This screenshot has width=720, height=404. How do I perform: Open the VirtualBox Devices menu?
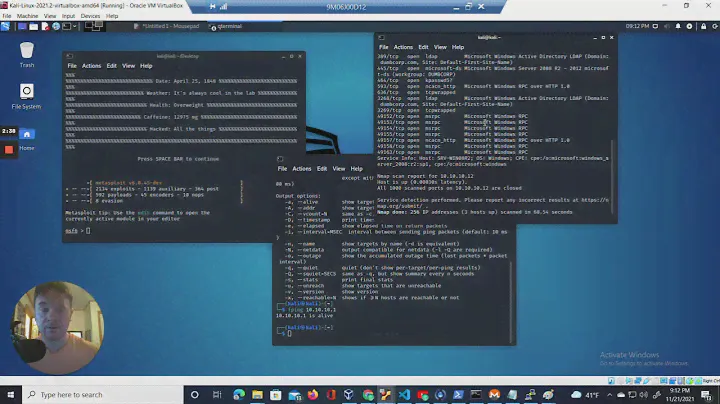[92, 15]
